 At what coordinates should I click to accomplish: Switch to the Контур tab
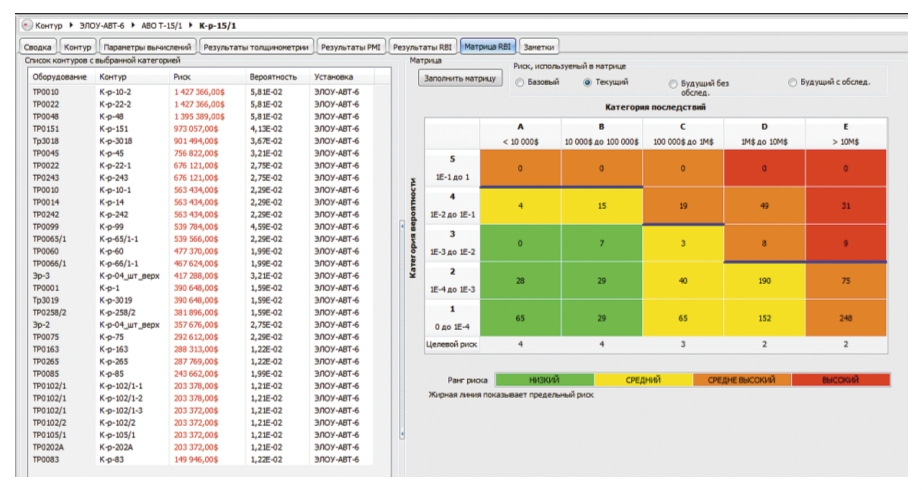click(77, 47)
